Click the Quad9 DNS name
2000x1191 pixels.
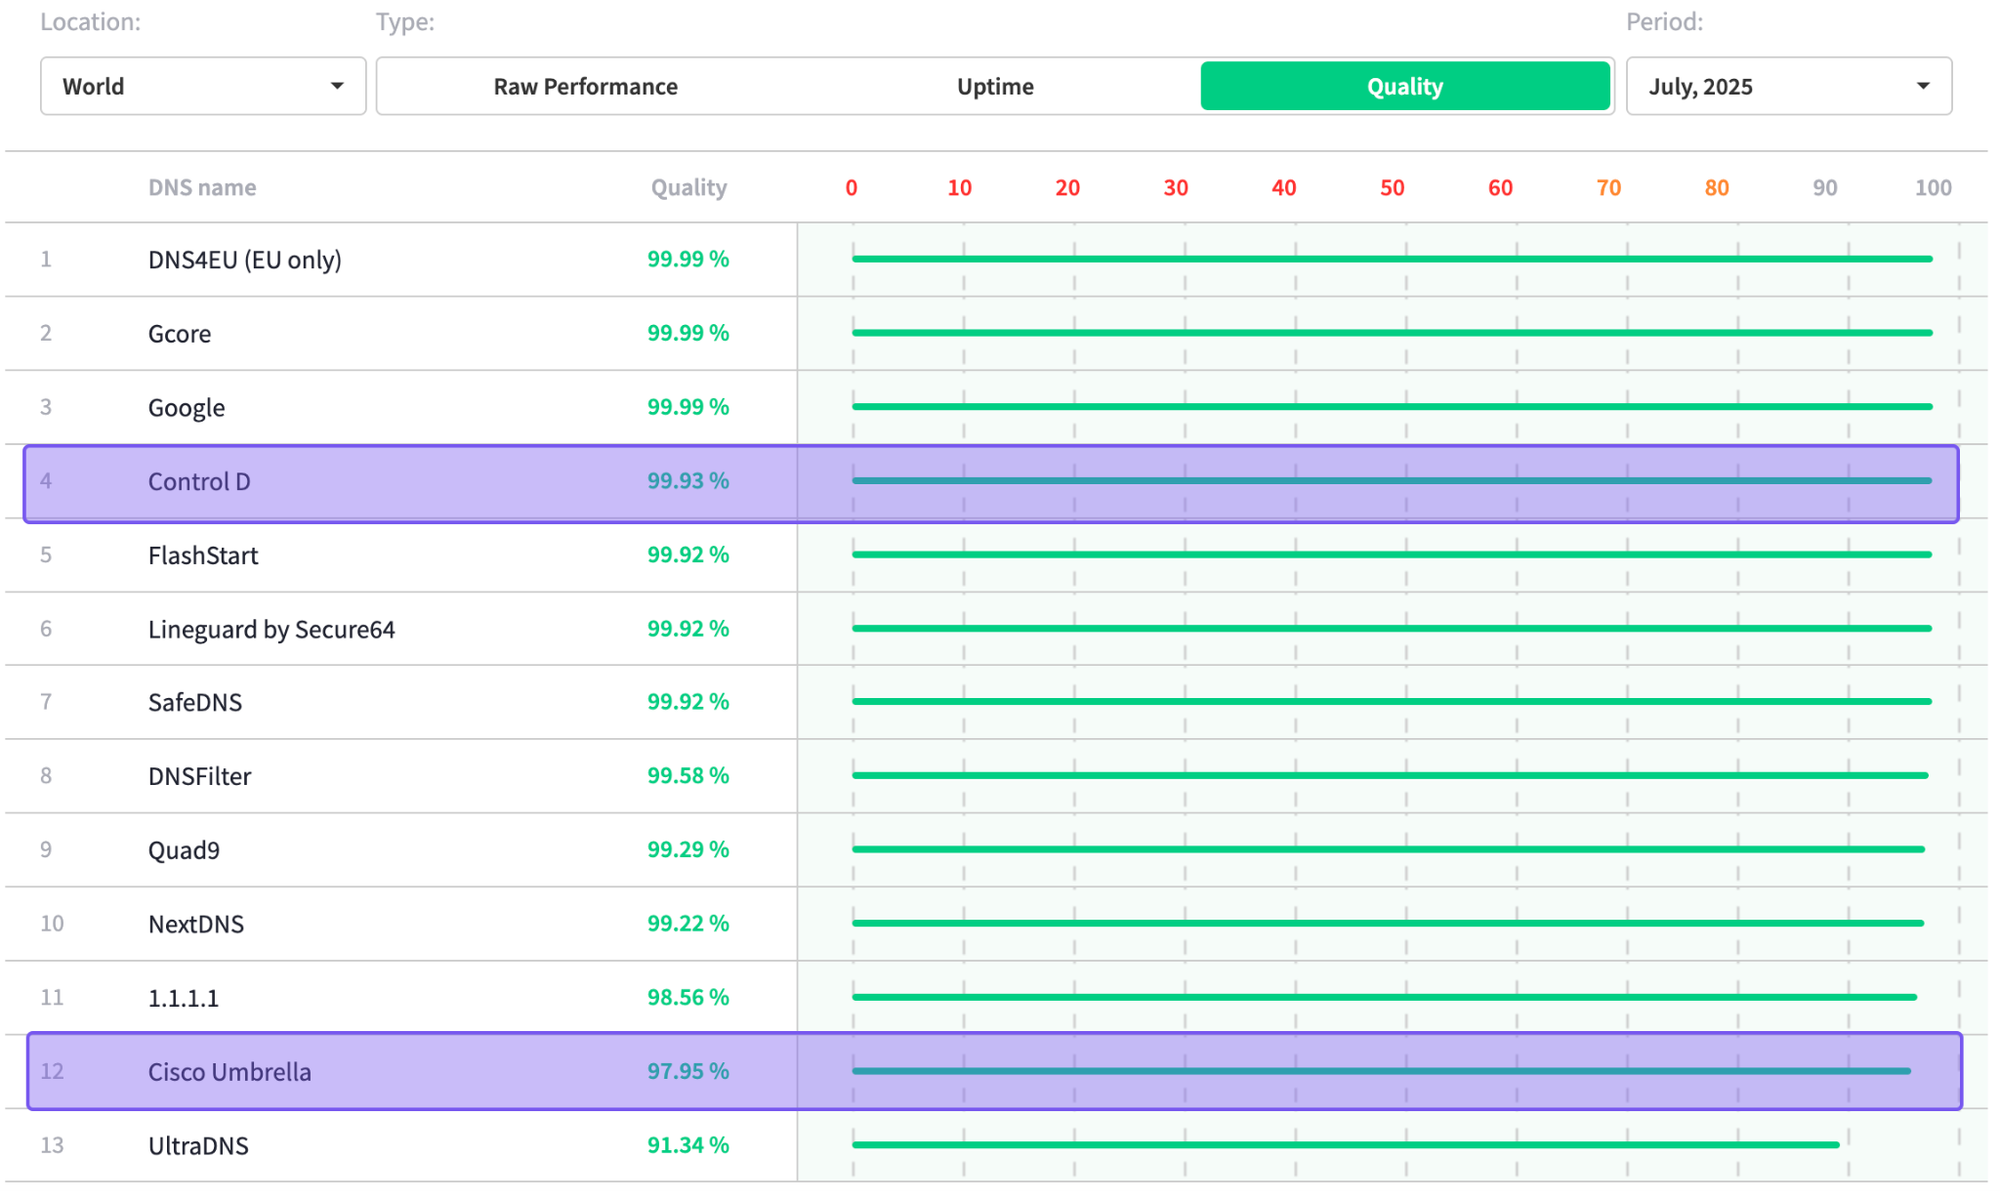tap(184, 850)
